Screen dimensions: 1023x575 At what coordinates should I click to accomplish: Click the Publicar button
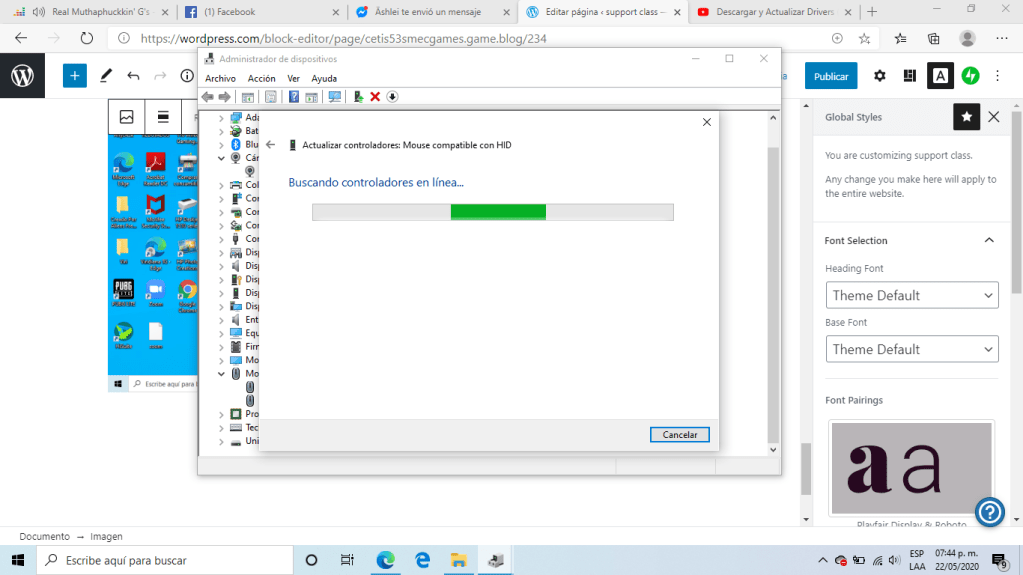[831, 76]
